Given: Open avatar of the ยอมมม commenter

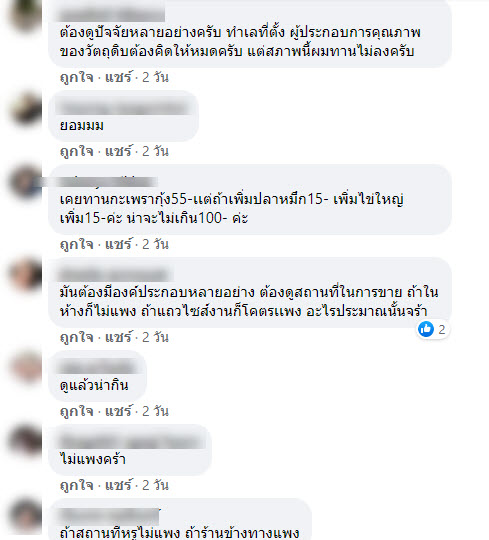Looking at the screenshot, I should pyautogui.click(x=26, y=108).
